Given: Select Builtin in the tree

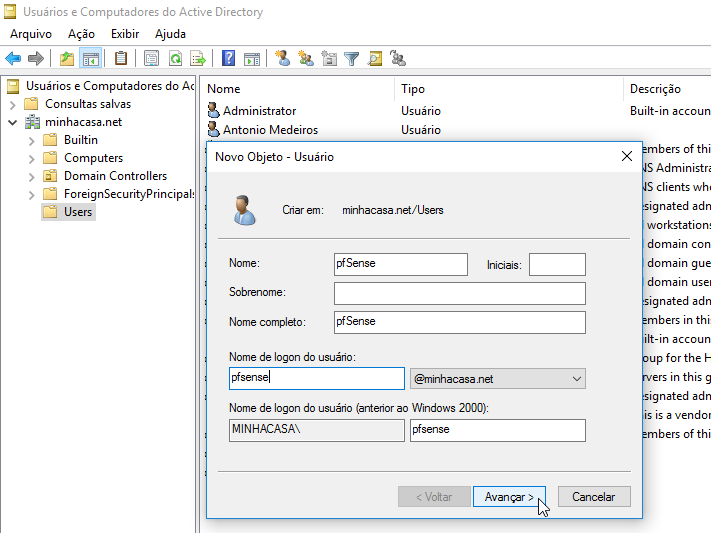Looking at the screenshot, I should tap(81, 140).
